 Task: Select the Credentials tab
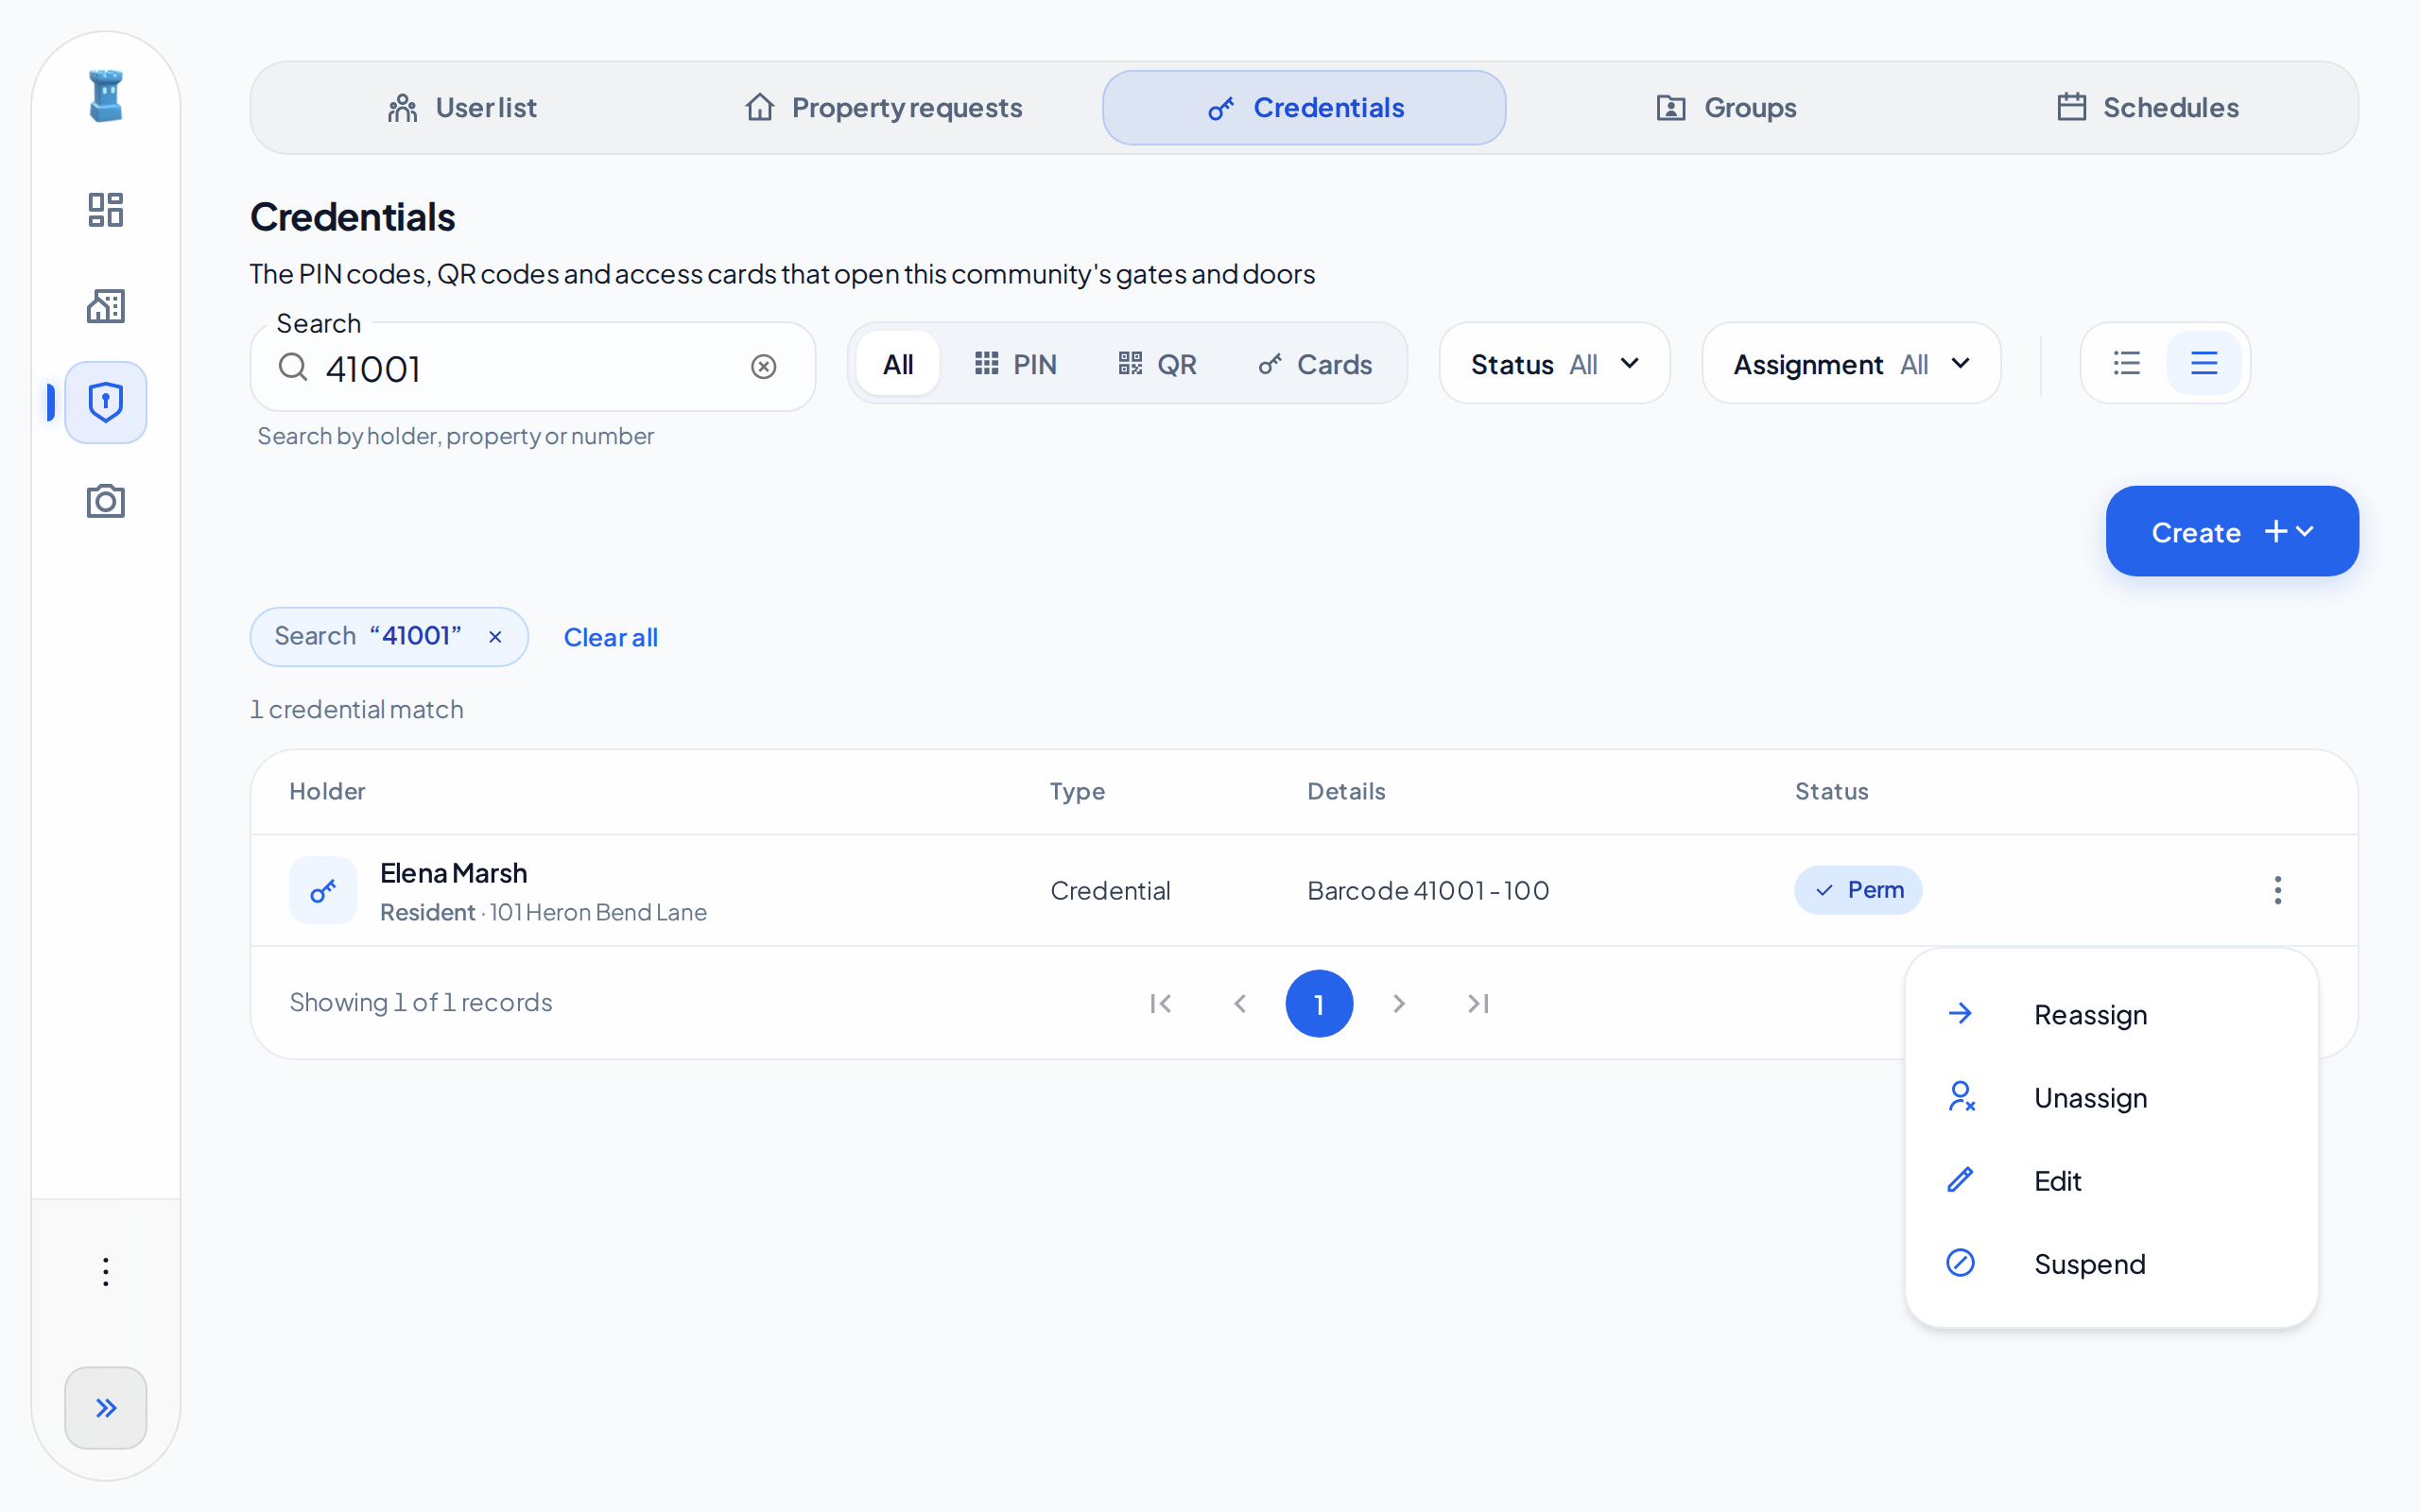pyautogui.click(x=1304, y=107)
